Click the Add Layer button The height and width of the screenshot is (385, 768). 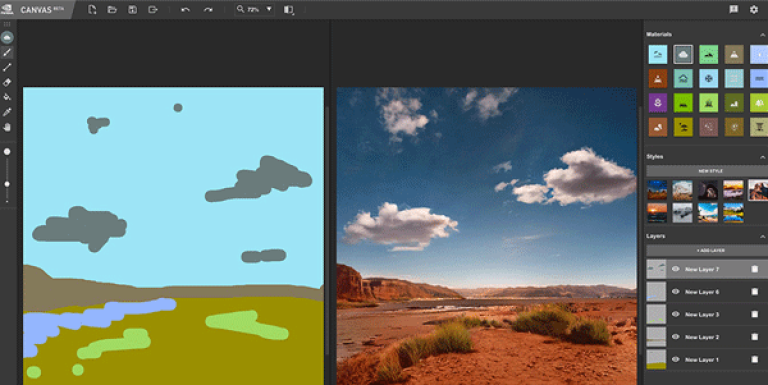pyautogui.click(x=710, y=250)
